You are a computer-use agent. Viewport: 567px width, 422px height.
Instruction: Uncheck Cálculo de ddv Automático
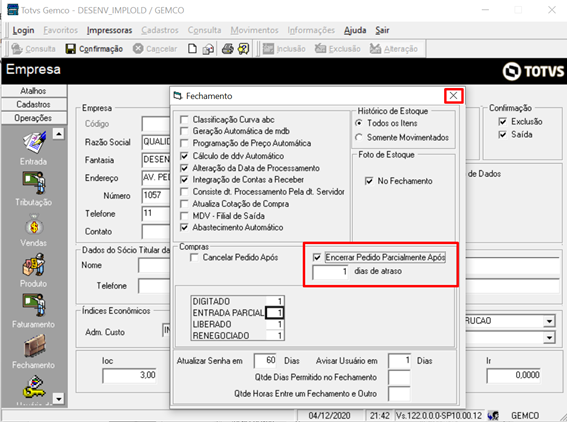[x=184, y=156]
